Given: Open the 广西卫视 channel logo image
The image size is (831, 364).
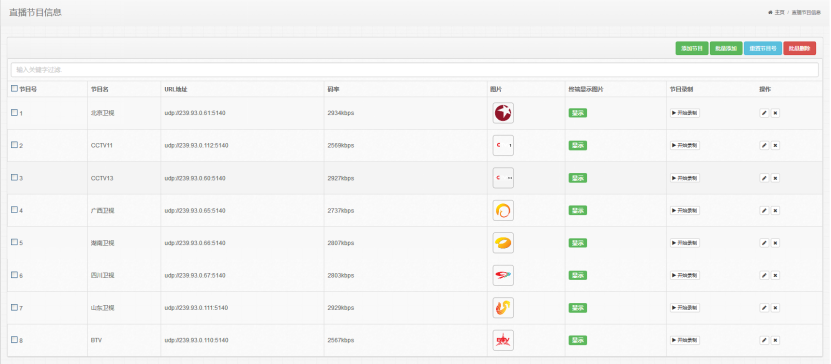Looking at the screenshot, I should pos(503,210).
